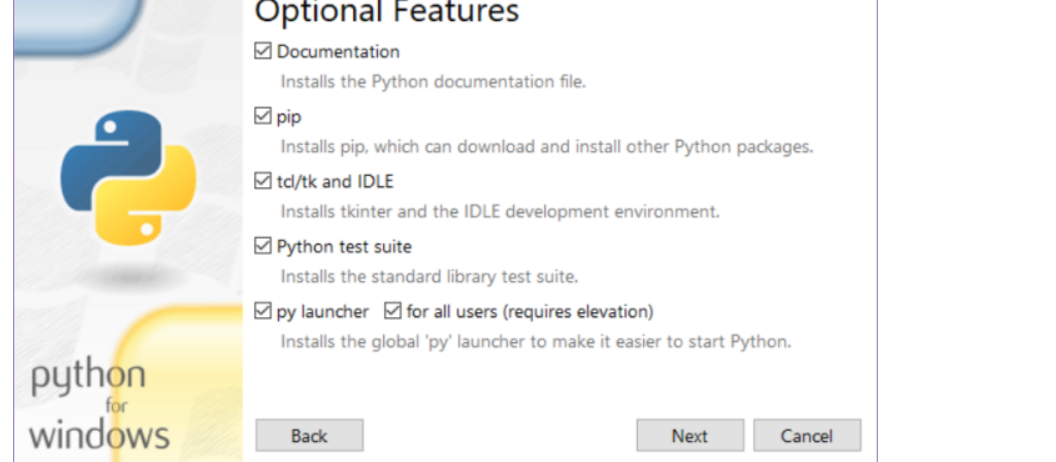
Task: Cancel the Python installation
Action: pos(806,435)
